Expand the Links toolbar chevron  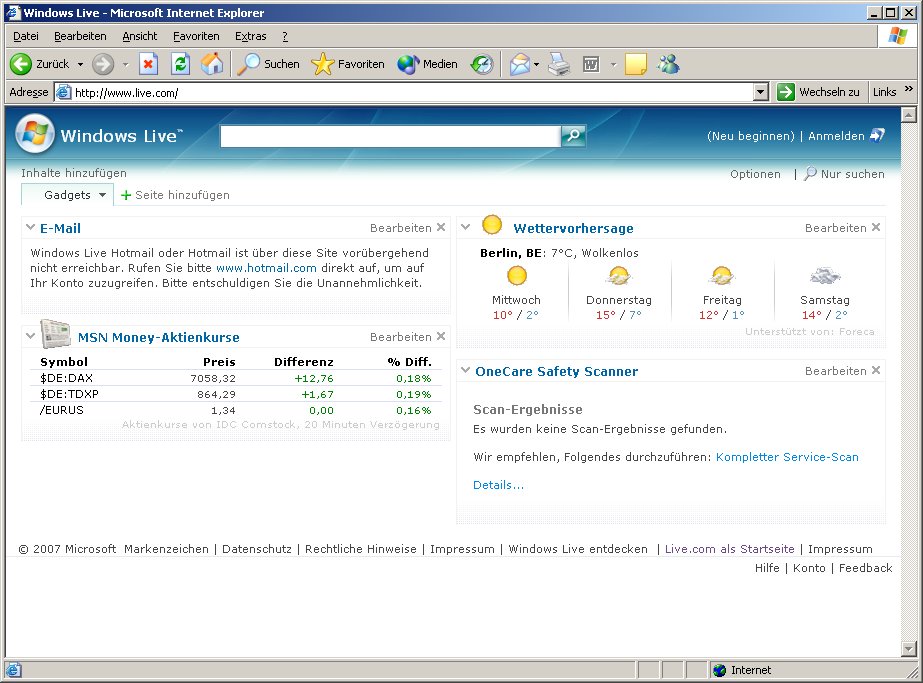click(x=908, y=89)
